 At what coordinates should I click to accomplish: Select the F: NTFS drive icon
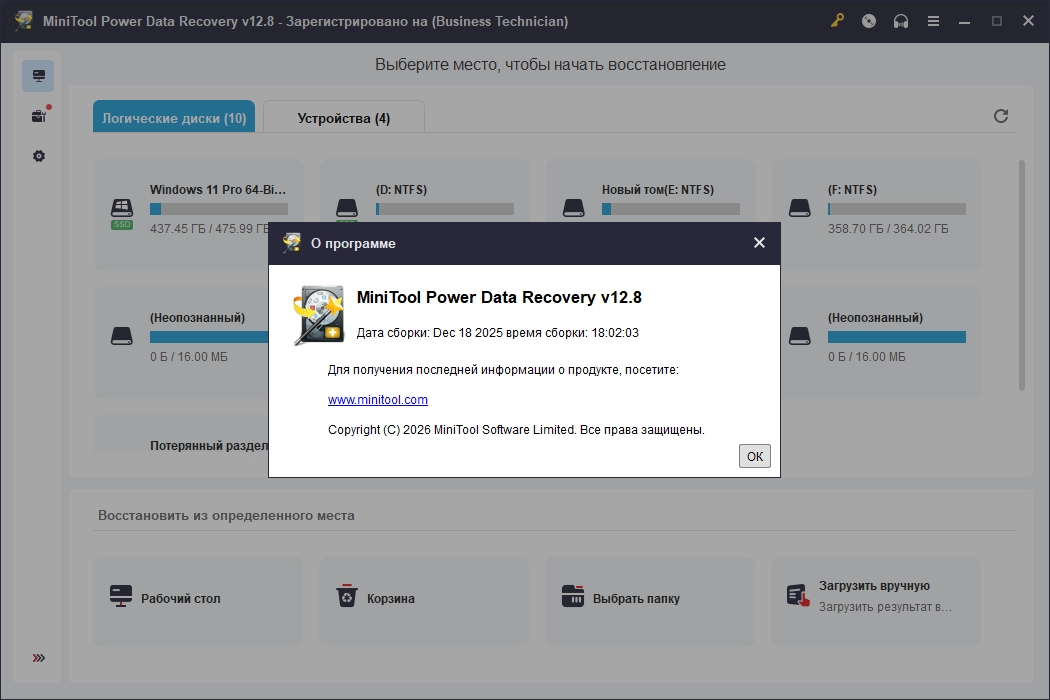[800, 208]
